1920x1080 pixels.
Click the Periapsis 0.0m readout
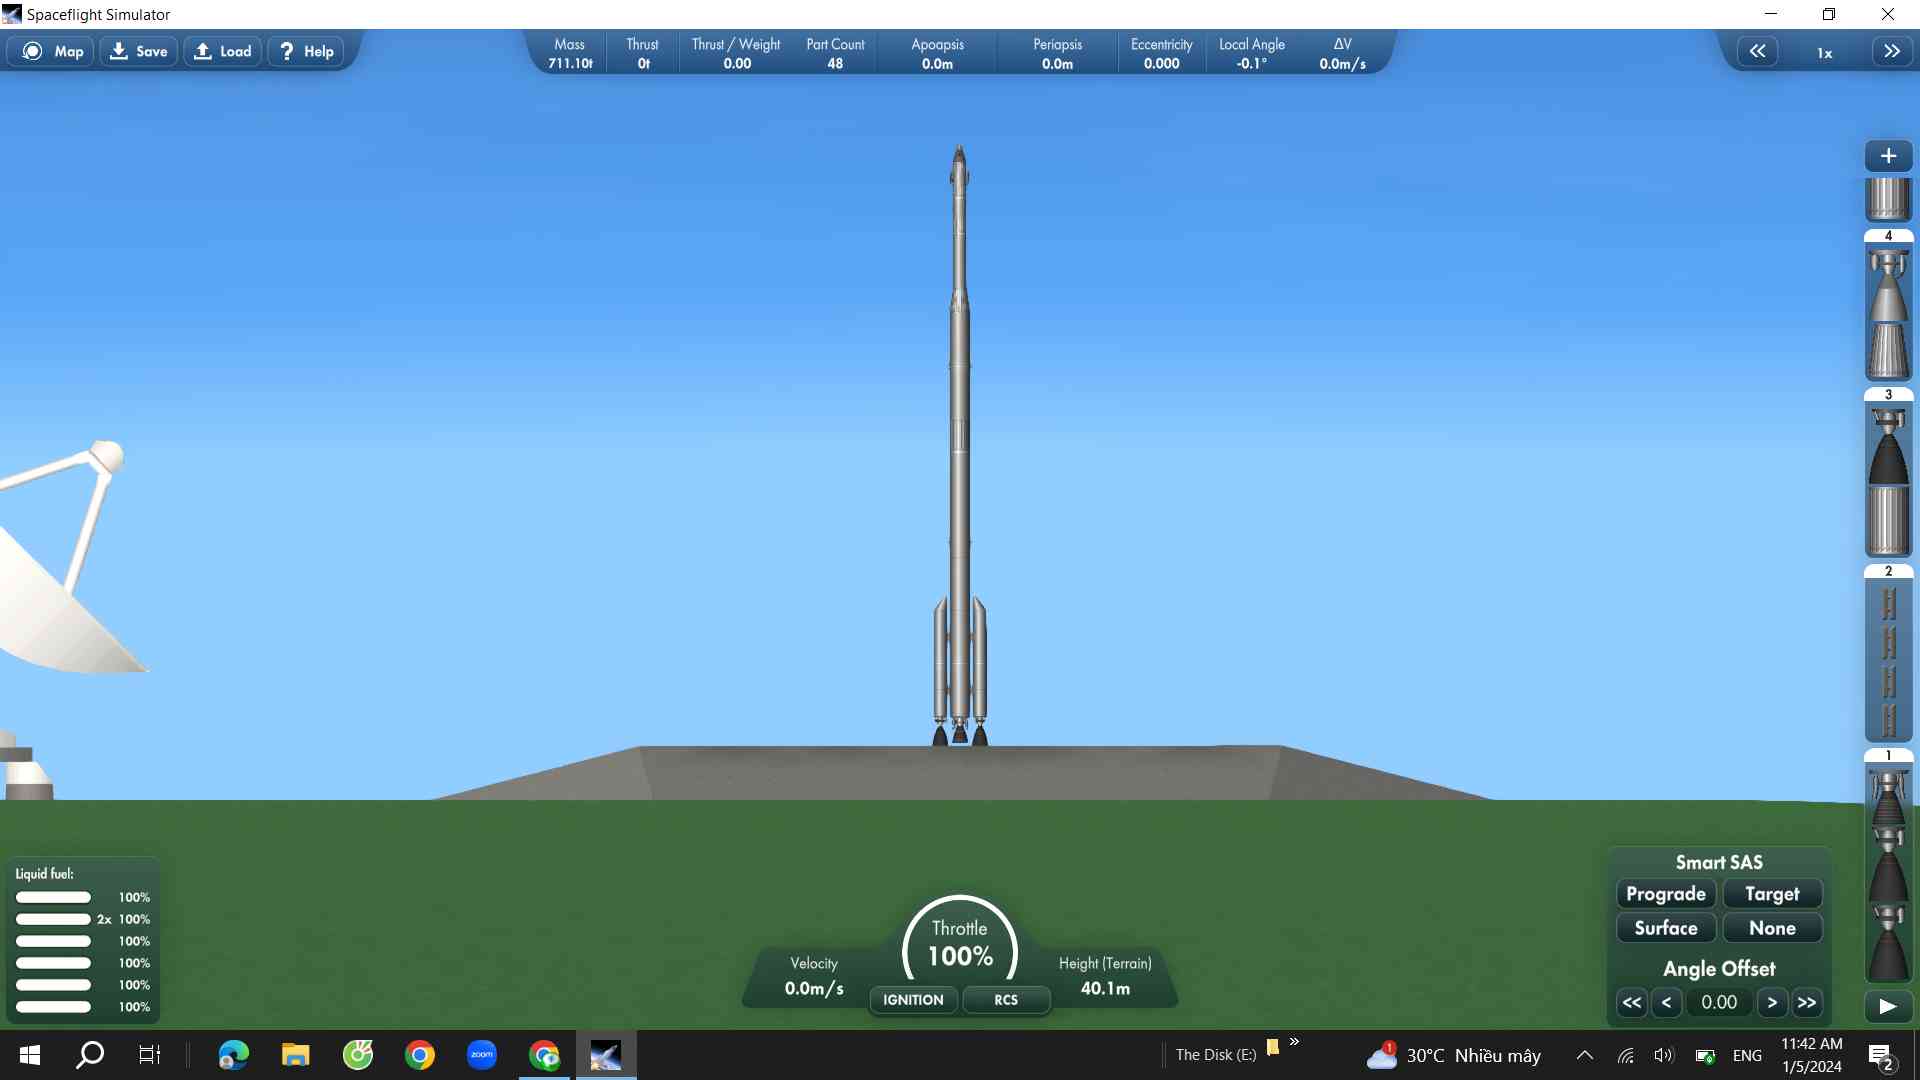(x=1057, y=54)
